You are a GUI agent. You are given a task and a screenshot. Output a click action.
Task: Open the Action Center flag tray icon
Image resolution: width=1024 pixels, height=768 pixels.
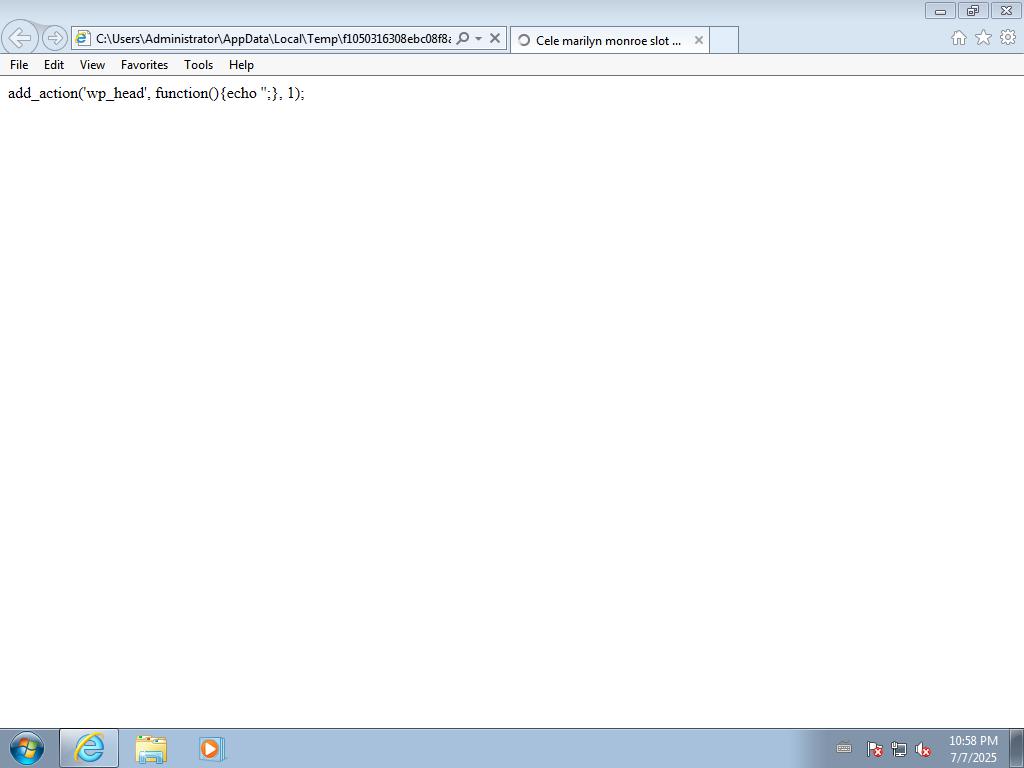874,749
